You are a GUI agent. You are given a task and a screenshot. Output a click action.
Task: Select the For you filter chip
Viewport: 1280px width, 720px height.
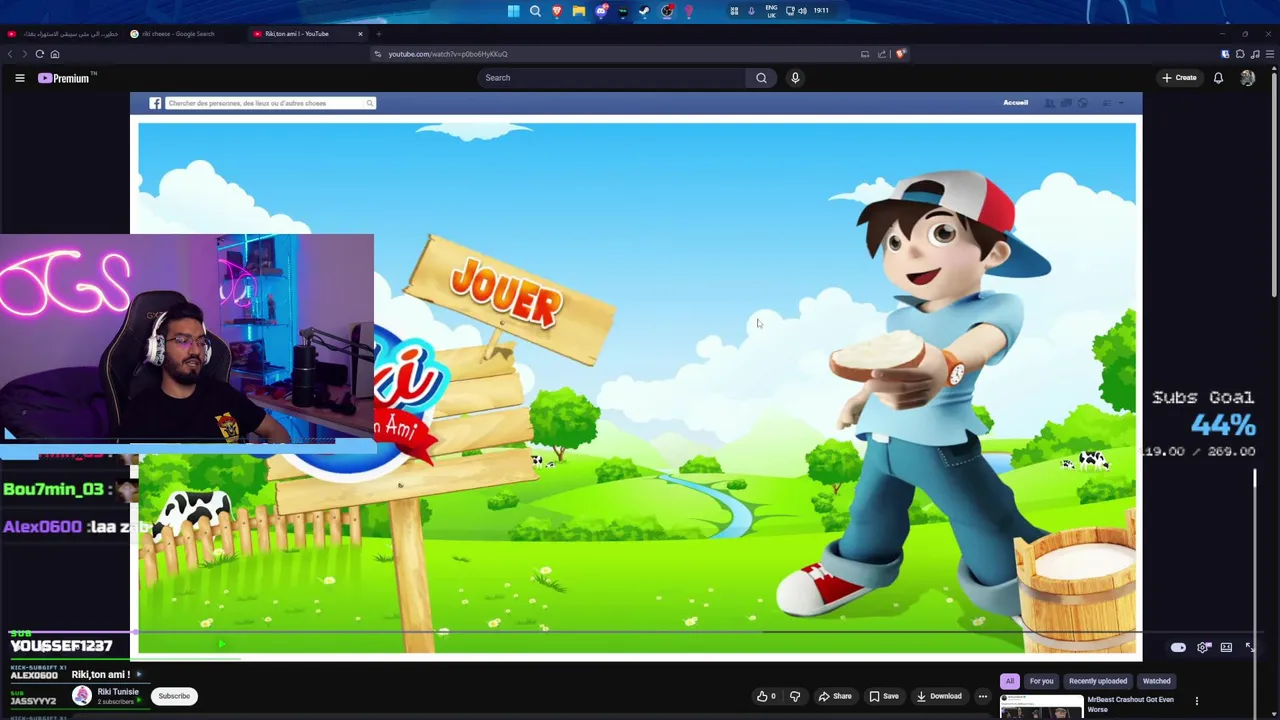(1041, 681)
